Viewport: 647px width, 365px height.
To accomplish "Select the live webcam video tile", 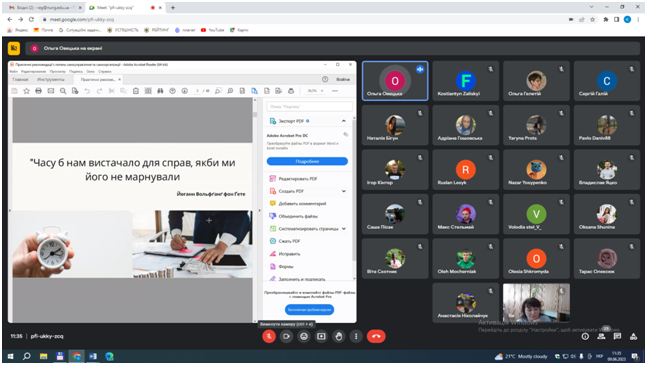I will tap(536, 303).
